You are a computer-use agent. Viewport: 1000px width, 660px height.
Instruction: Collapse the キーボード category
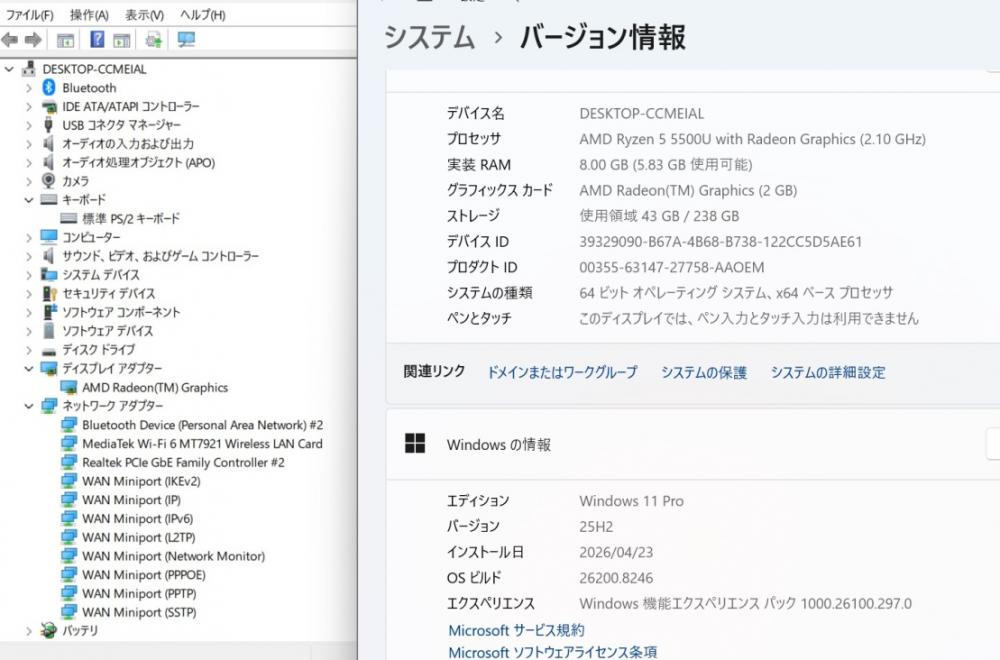point(29,200)
